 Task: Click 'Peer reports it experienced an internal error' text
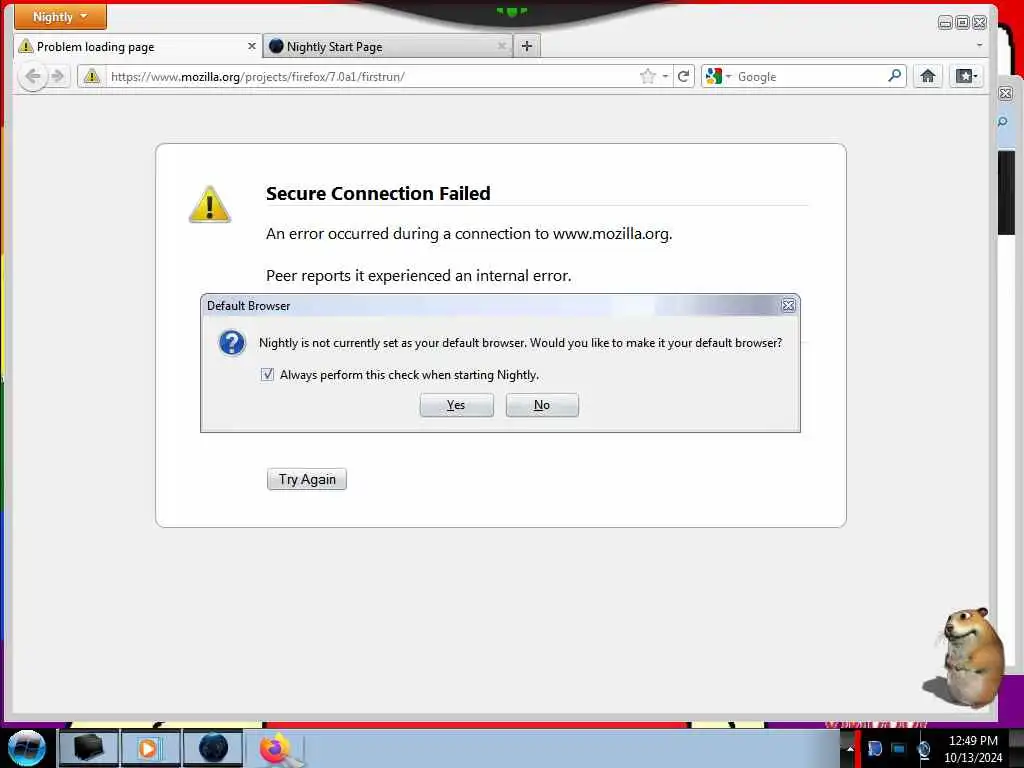[x=419, y=276]
